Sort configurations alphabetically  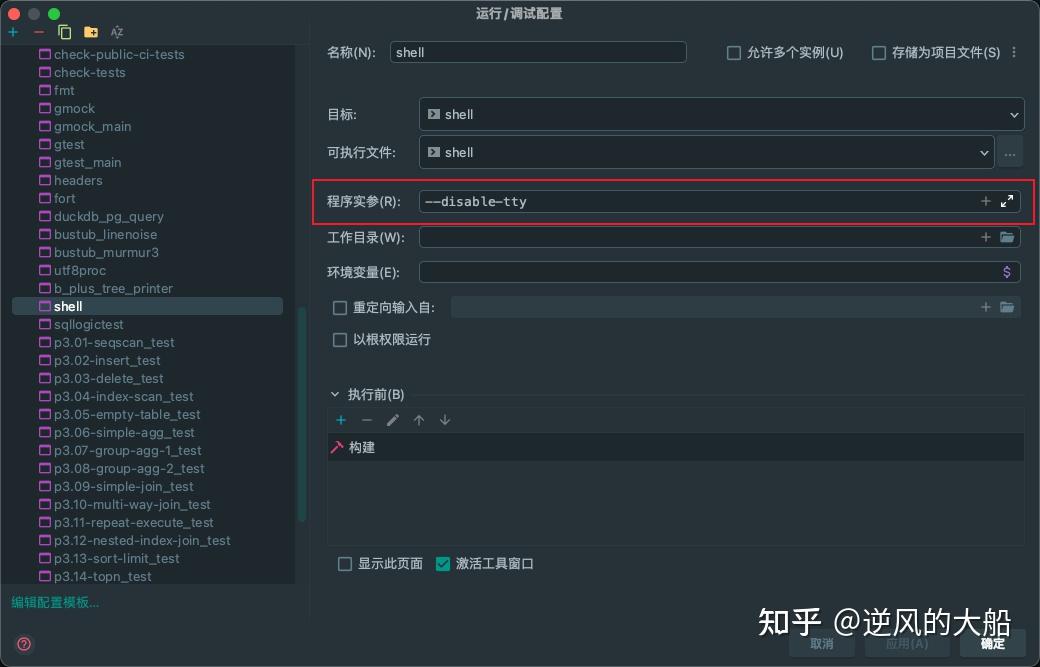pos(116,32)
